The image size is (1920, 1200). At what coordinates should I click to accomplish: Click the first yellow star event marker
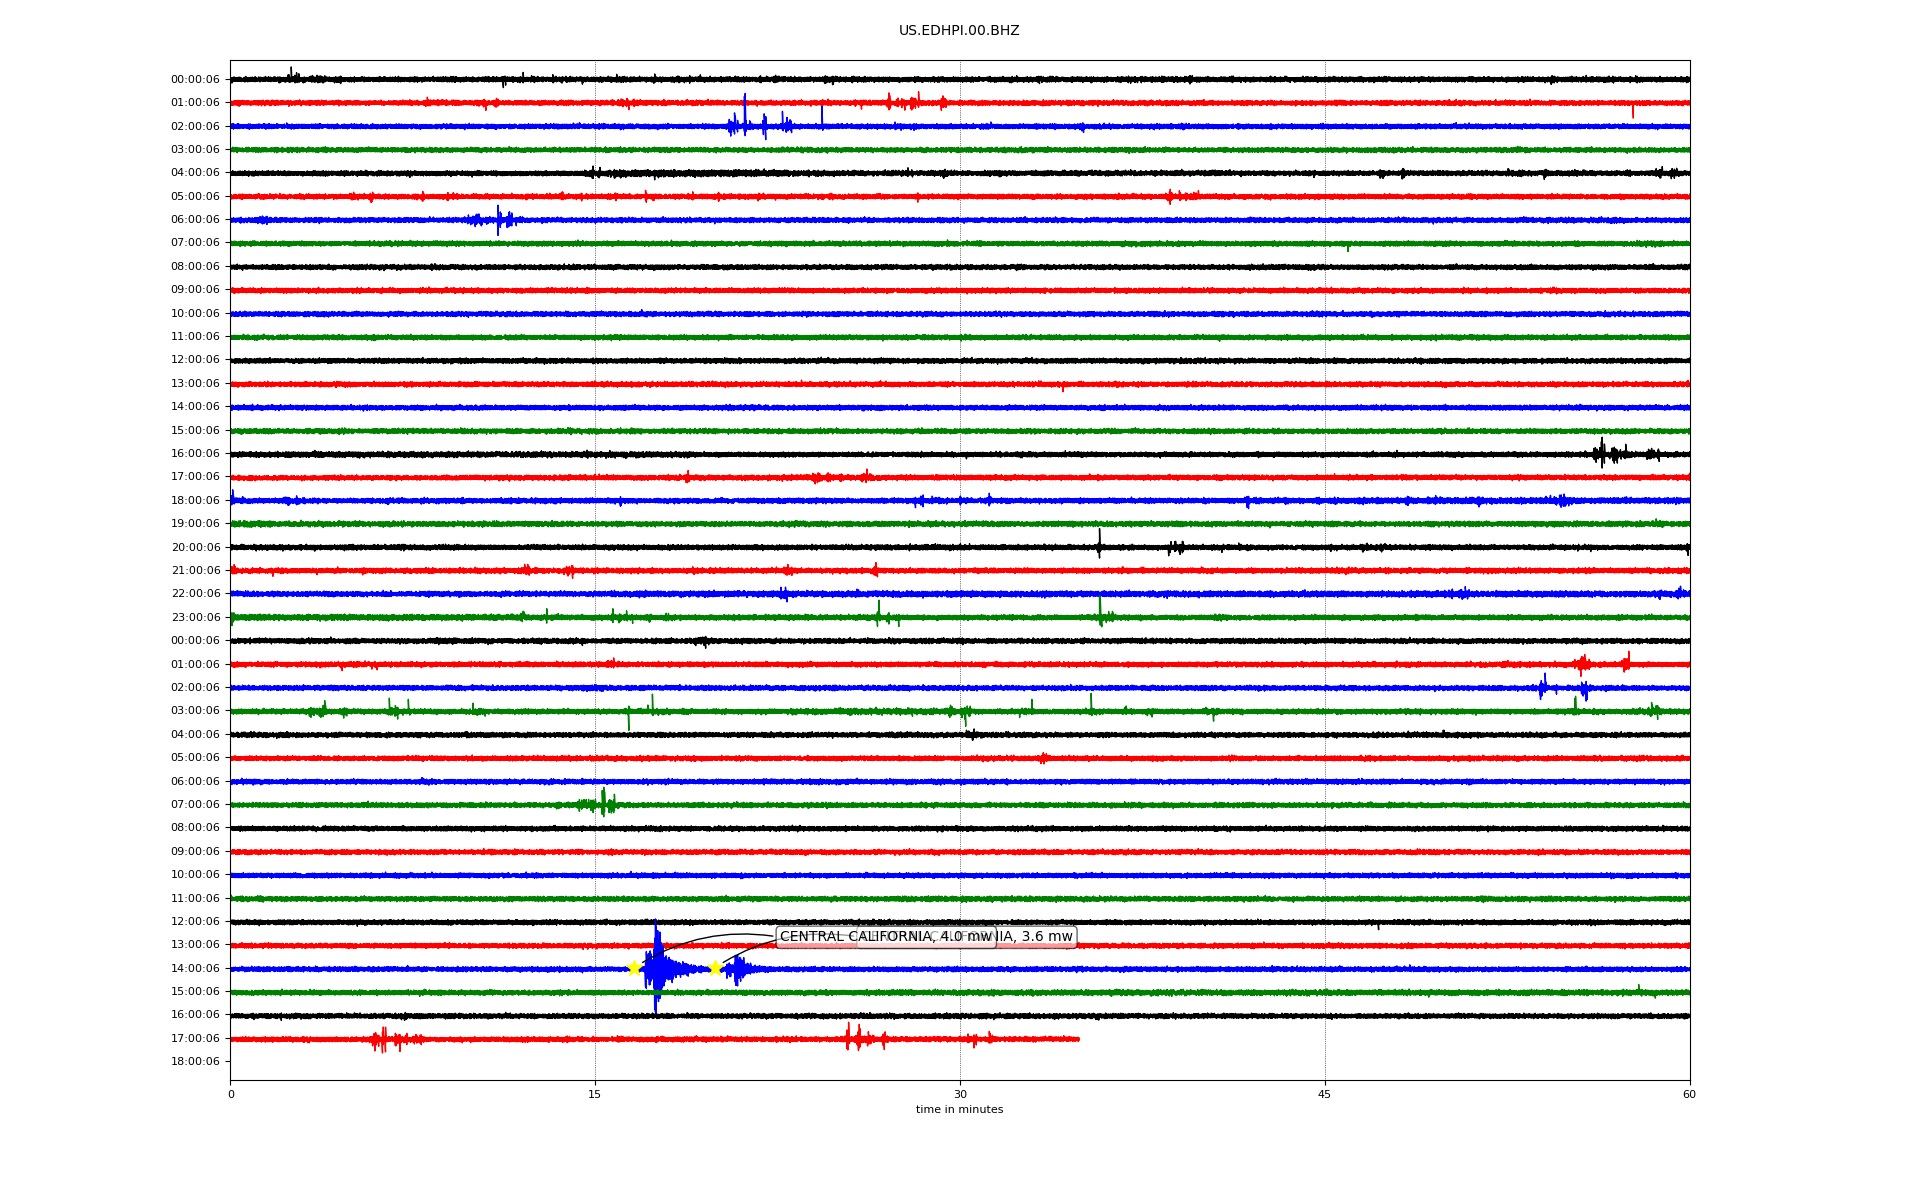pyautogui.click(x=633, y=968)
